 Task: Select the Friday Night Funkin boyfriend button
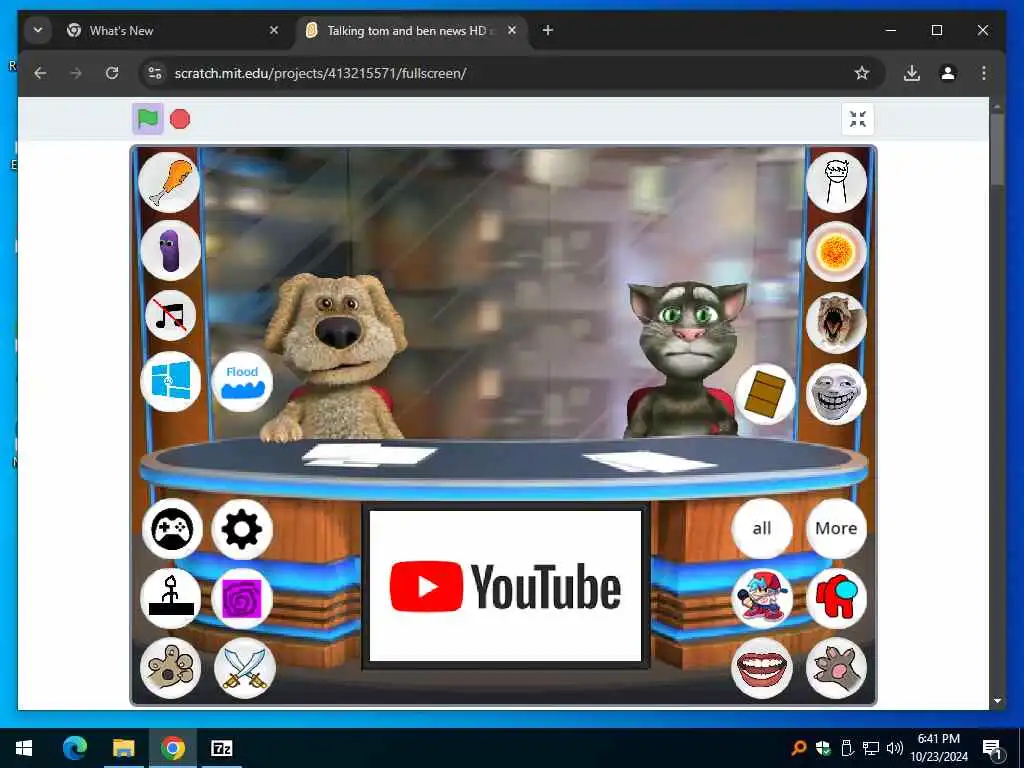762,598
